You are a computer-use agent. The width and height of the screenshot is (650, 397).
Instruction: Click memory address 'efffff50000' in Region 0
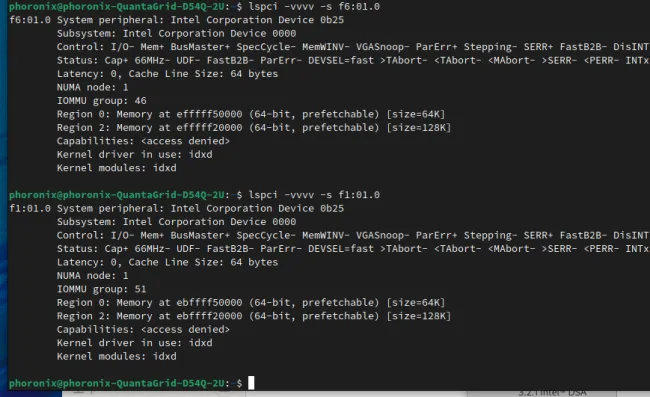tap(209, 114)
